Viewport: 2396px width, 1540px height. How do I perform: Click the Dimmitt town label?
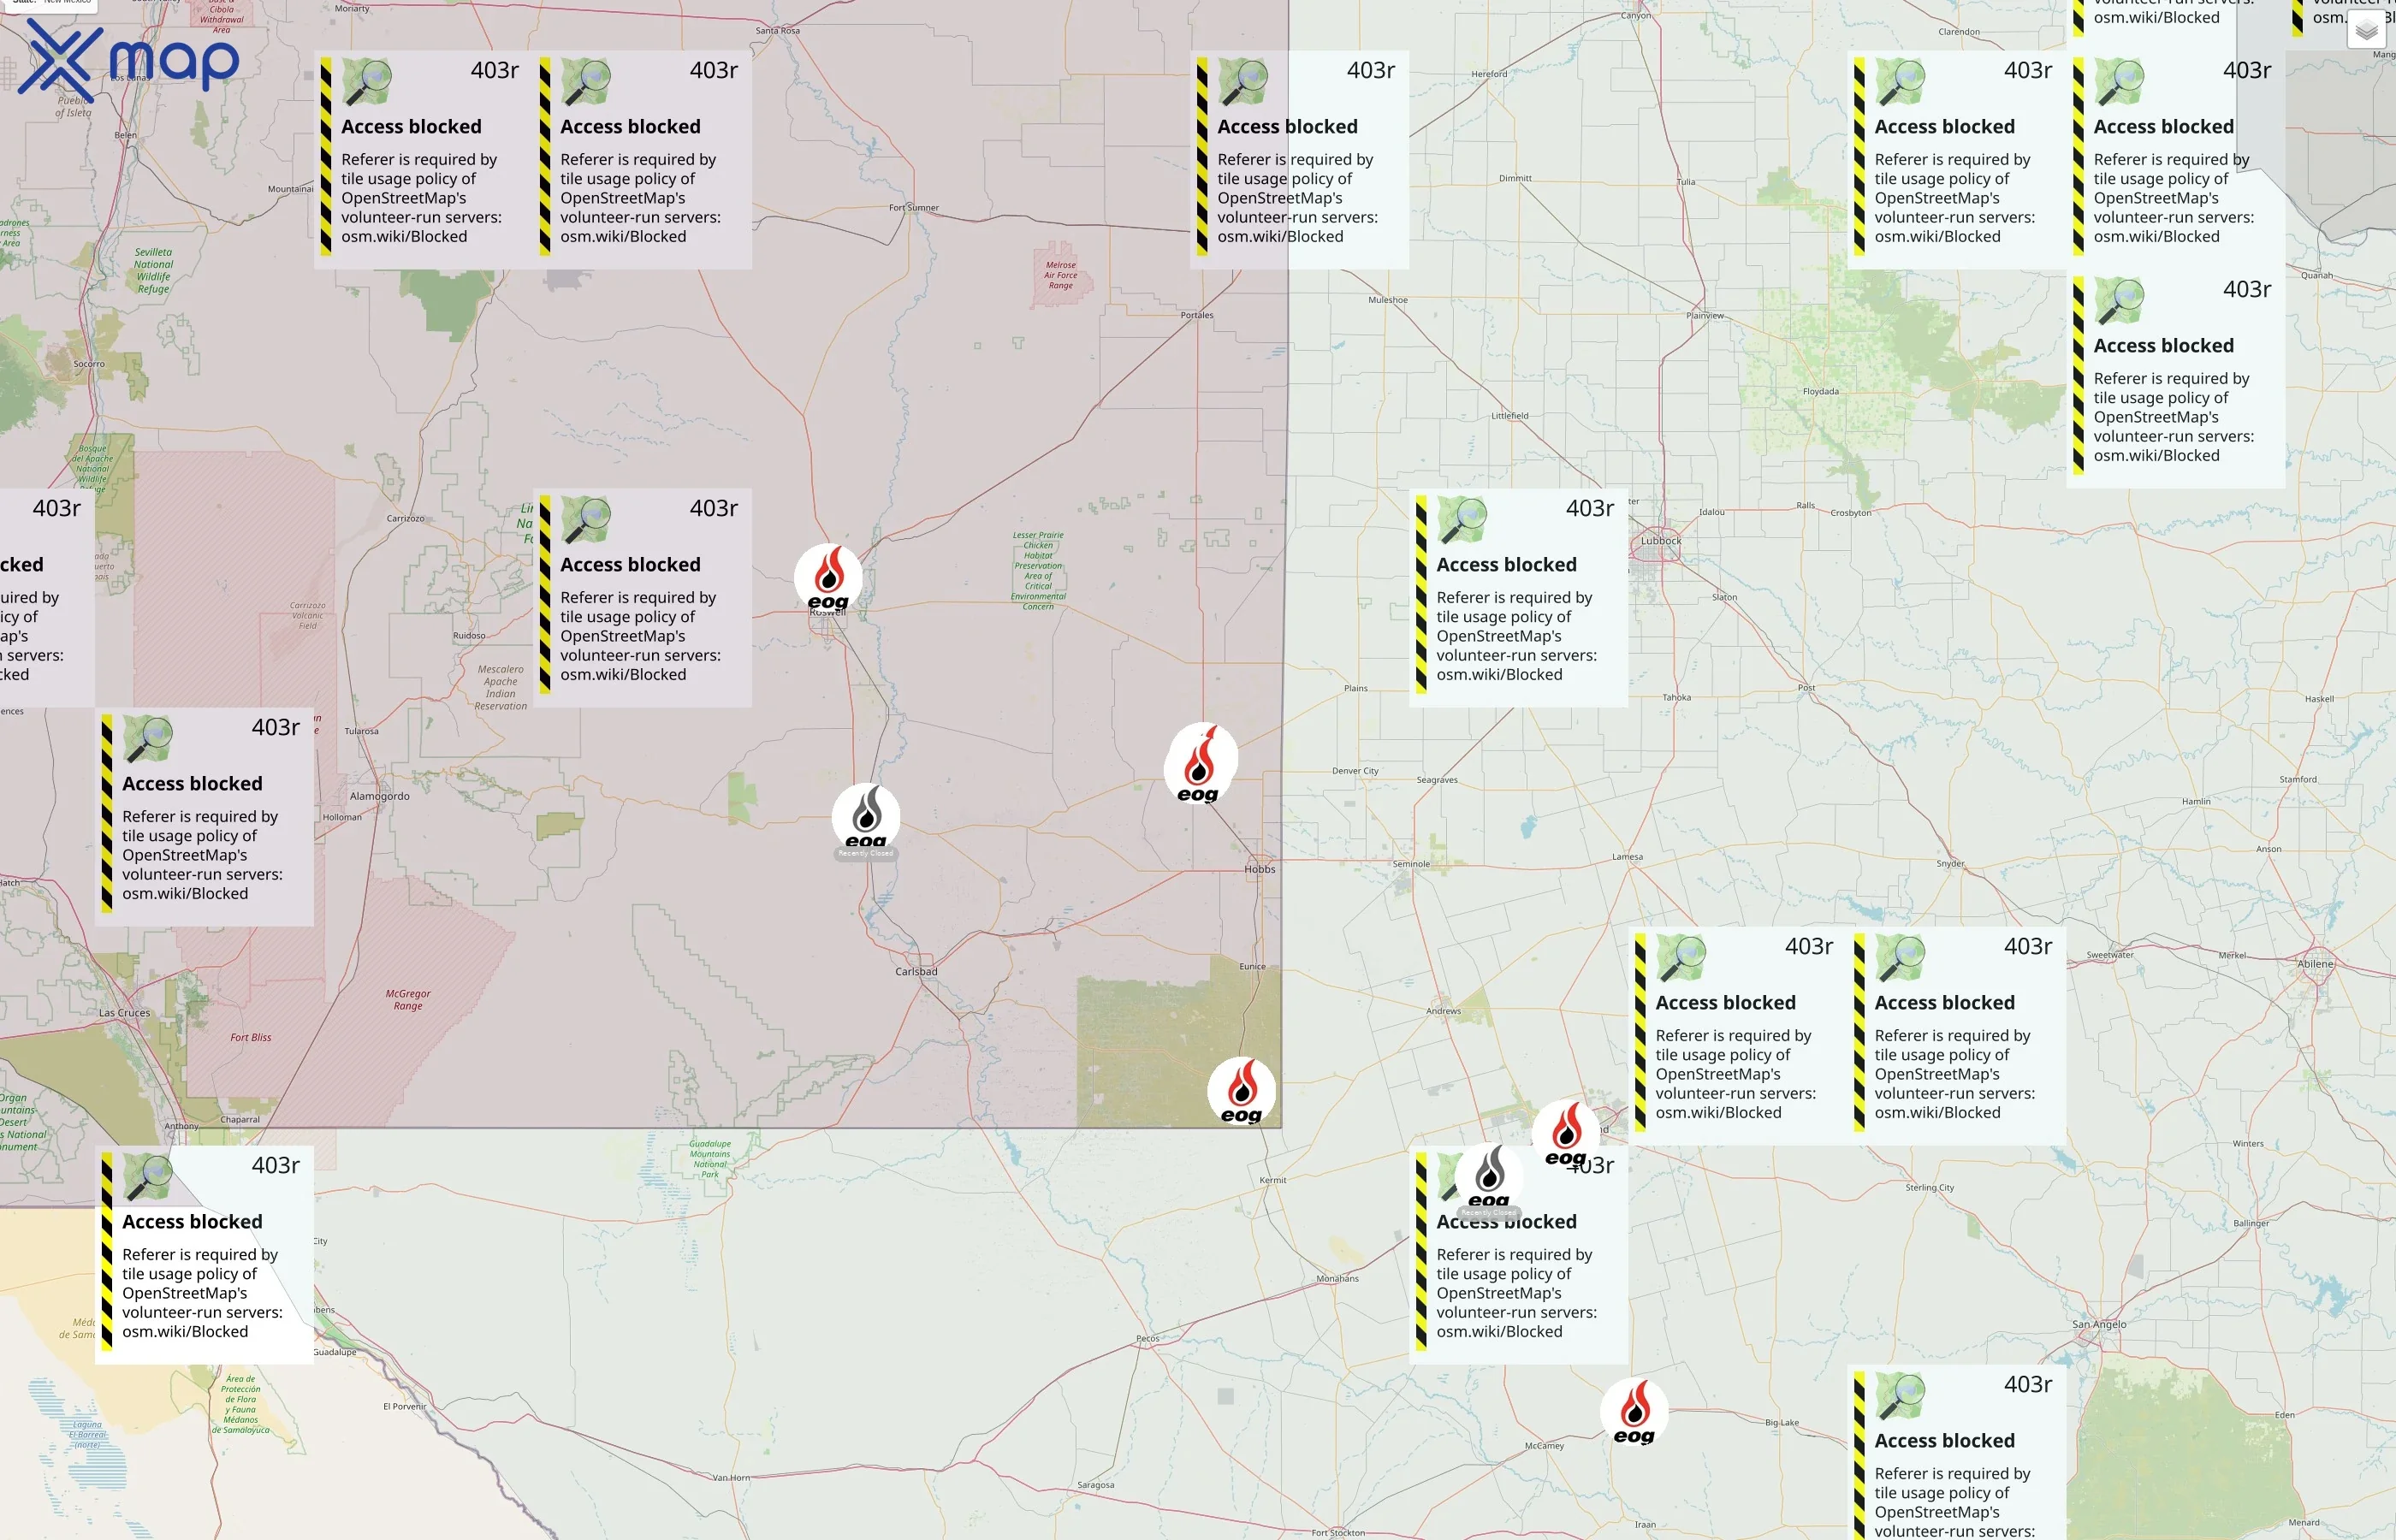[1515, 178]
